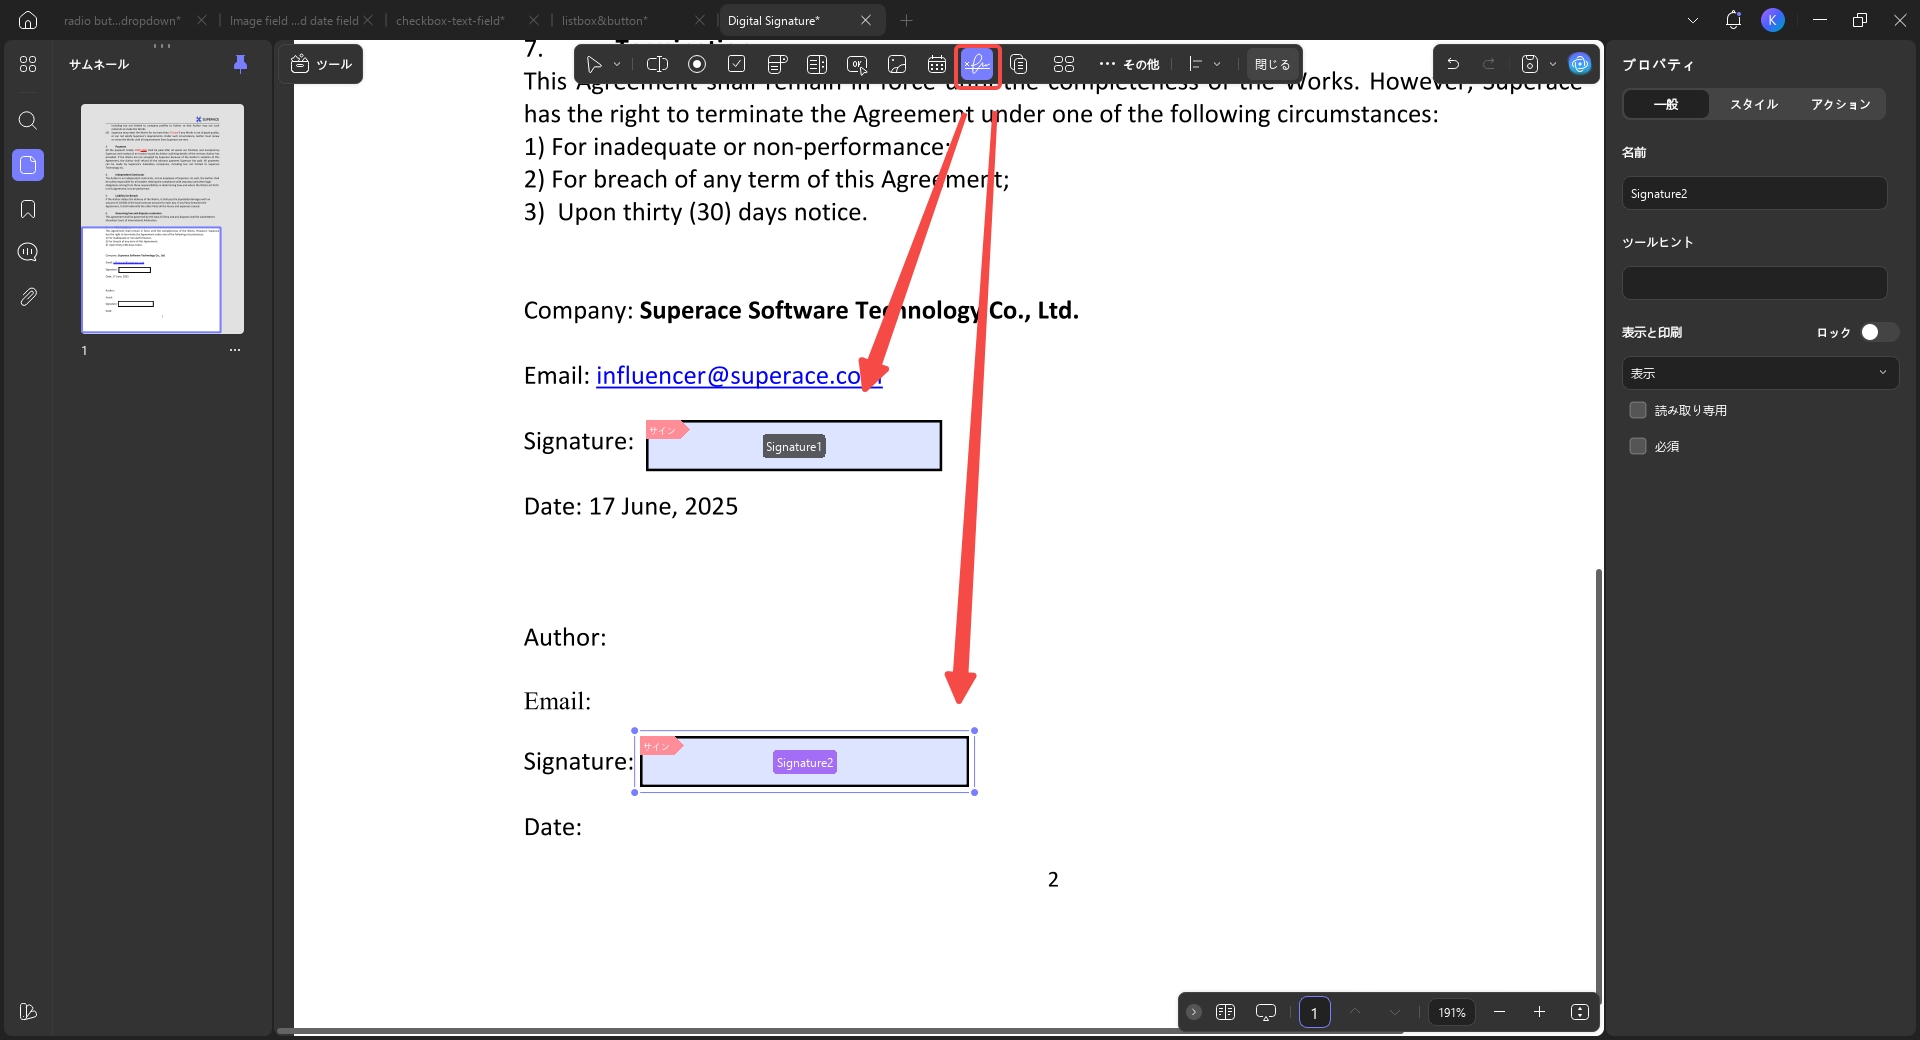Viewport: 1920px width, 1040px height.
Task: Select the radio button form tool
Action: pos(697,64)
